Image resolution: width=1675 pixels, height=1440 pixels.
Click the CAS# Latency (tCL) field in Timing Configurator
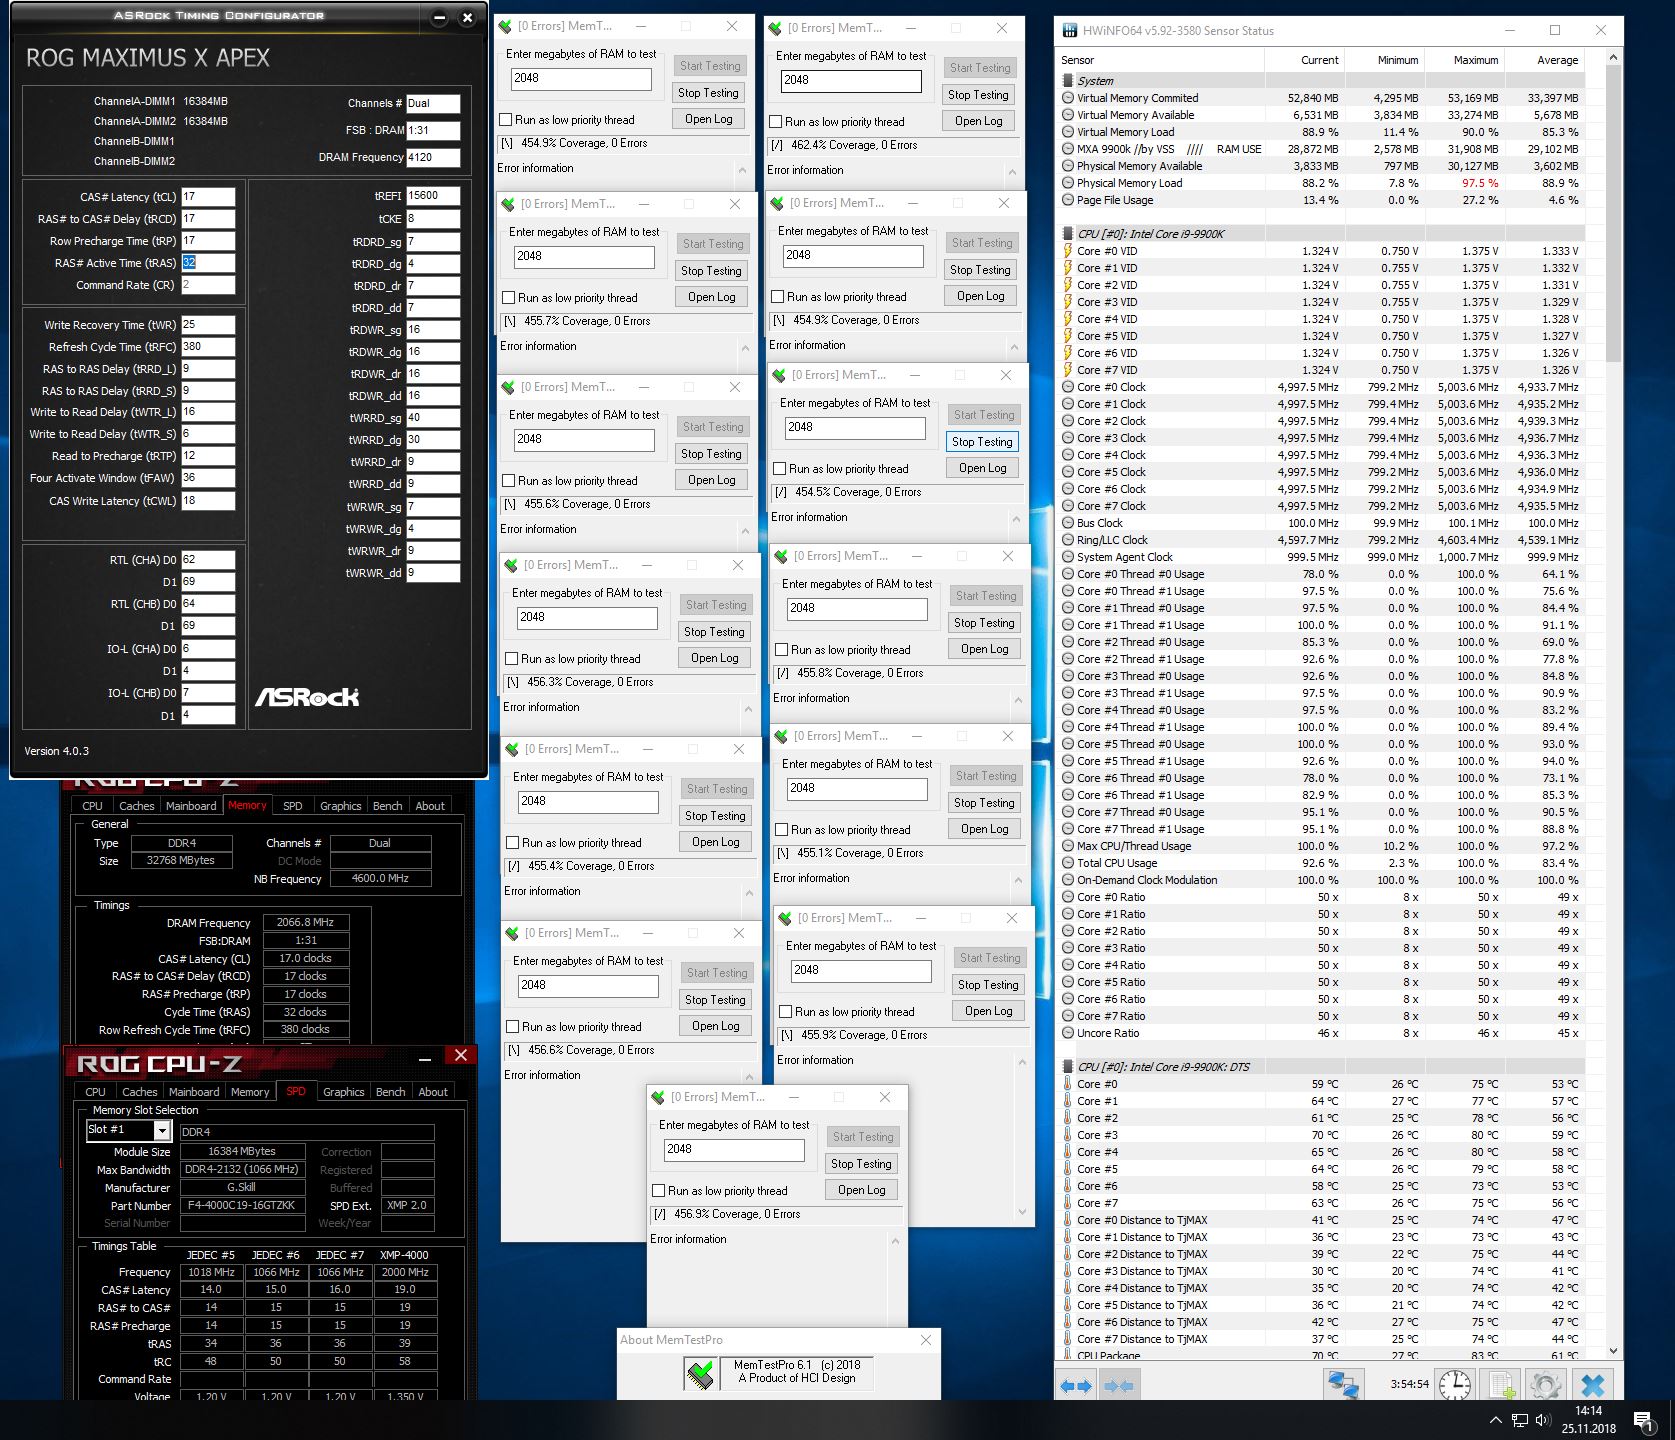208,197
